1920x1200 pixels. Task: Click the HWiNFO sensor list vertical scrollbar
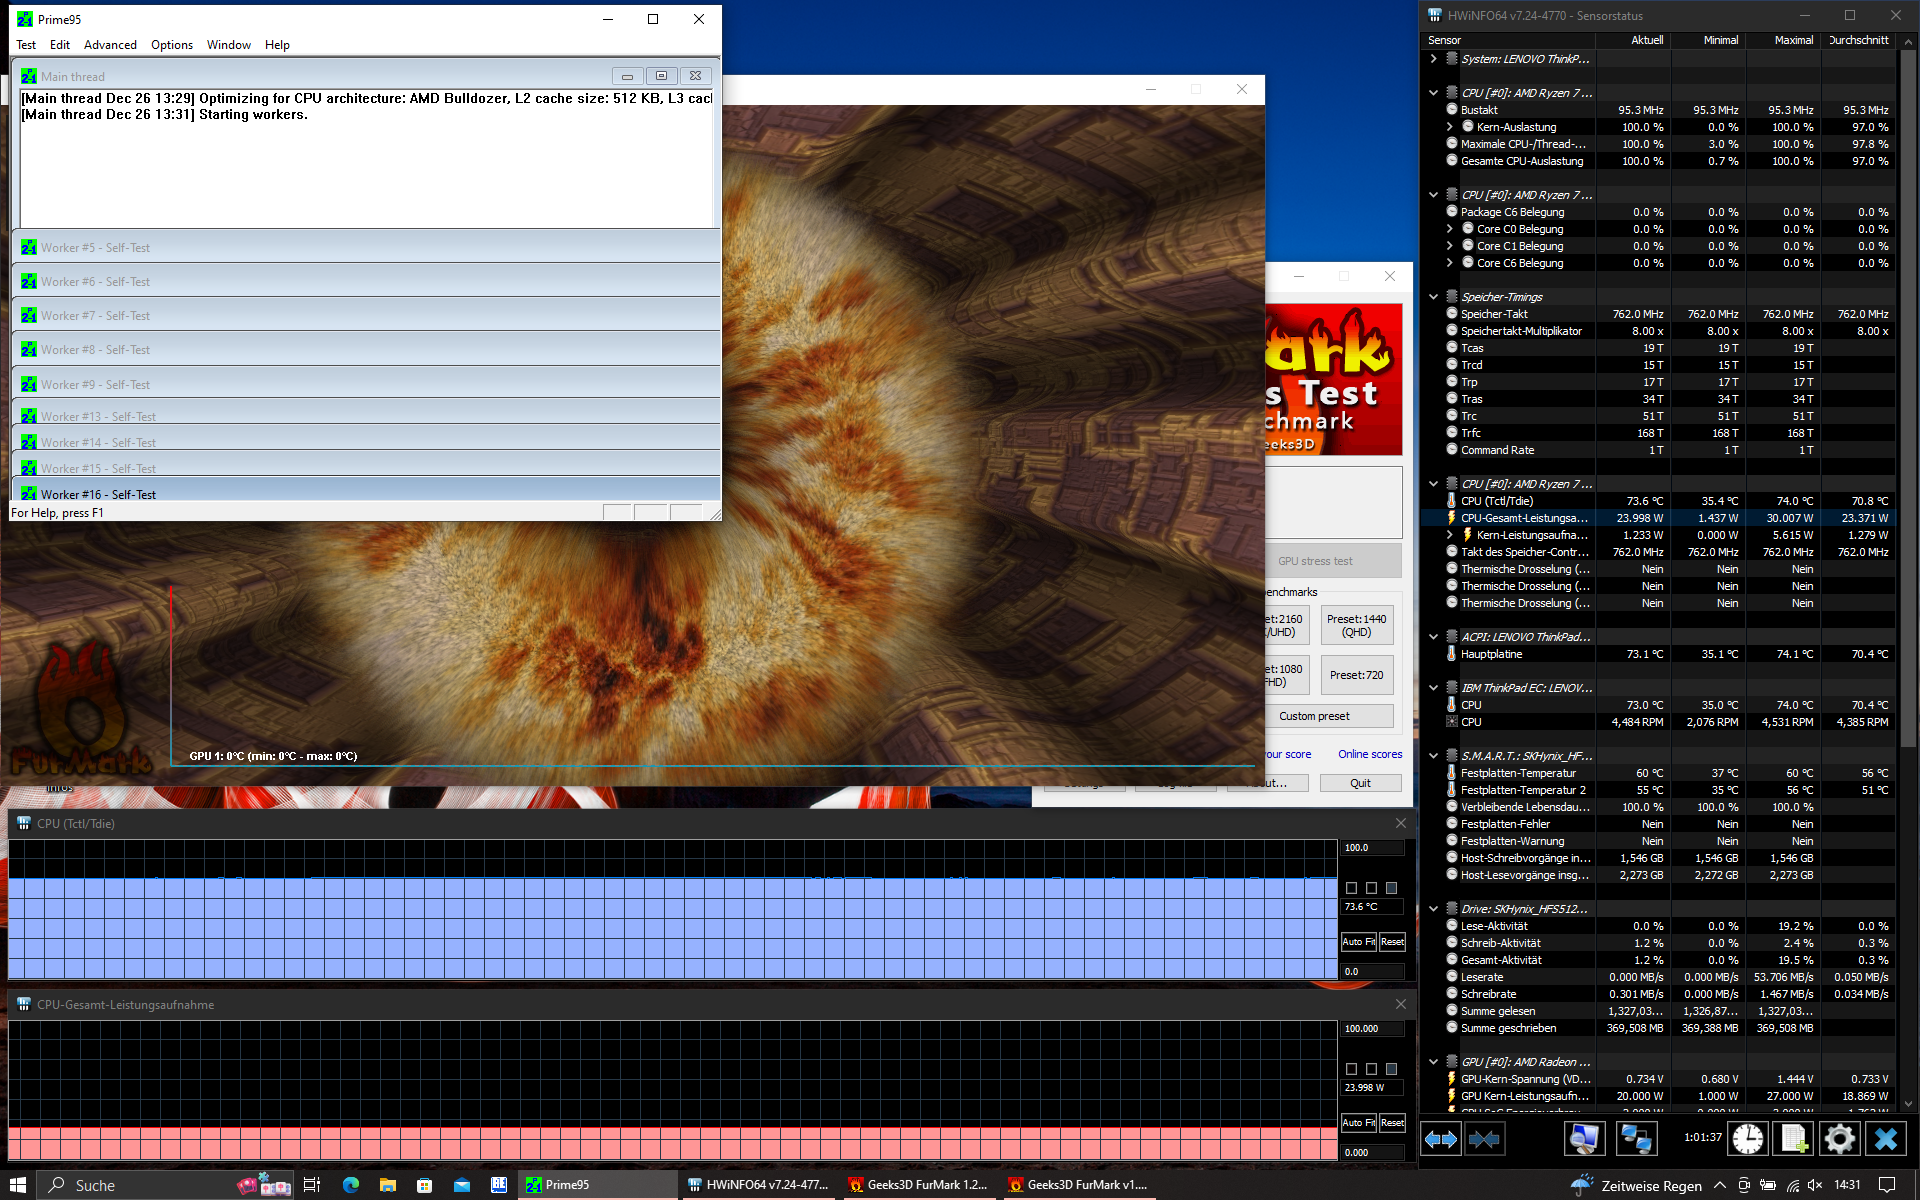click(x=1907, y=400)
